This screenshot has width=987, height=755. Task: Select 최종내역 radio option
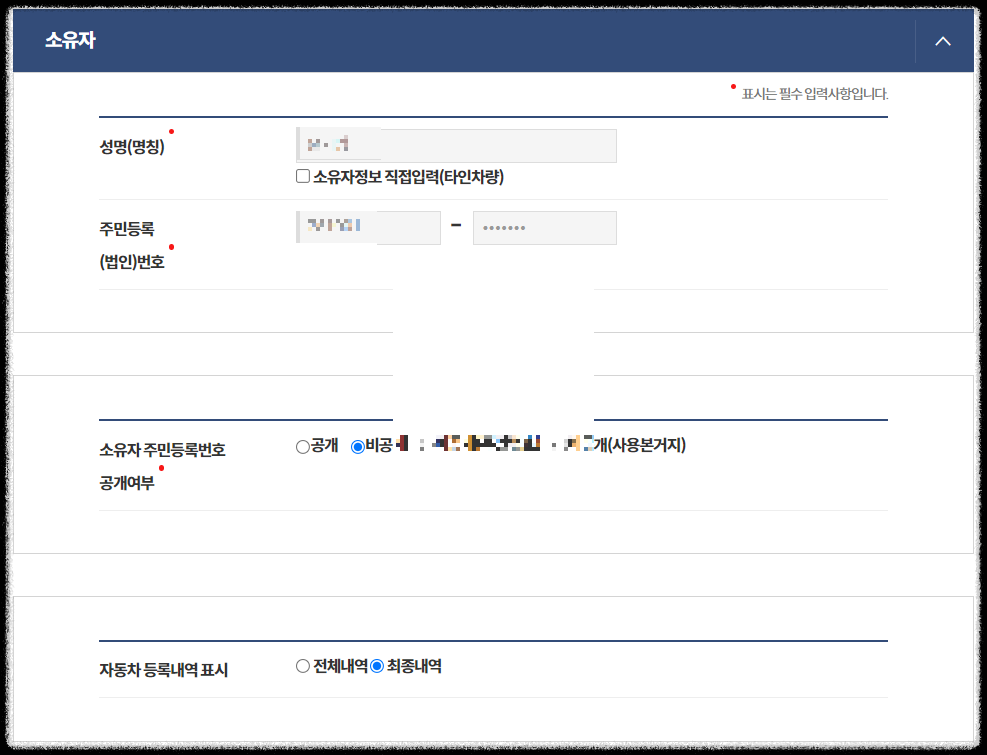pos(376,666)
